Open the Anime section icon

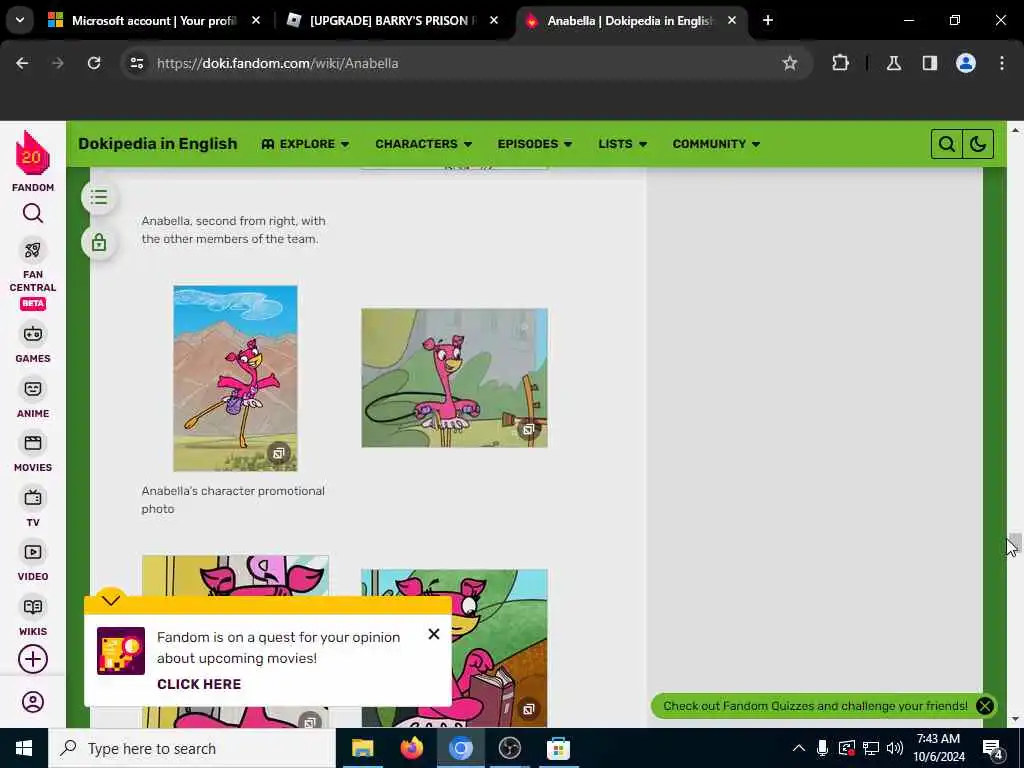(x=33, y=389)
